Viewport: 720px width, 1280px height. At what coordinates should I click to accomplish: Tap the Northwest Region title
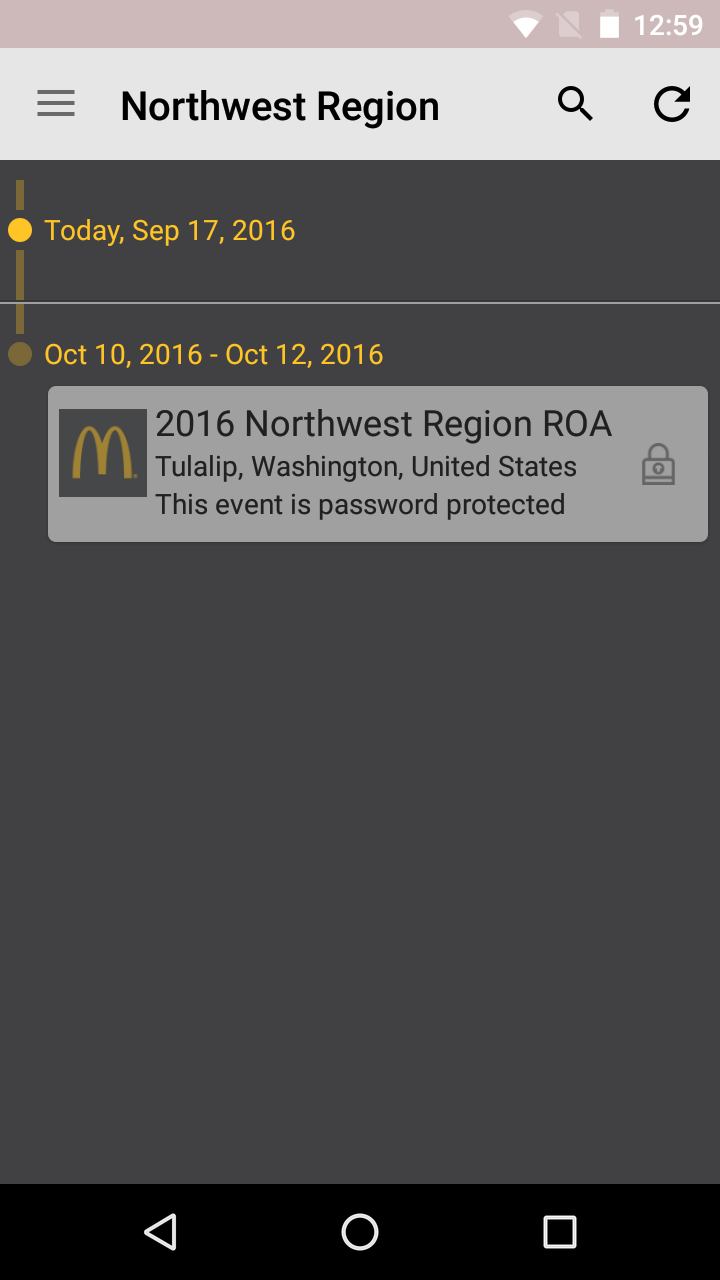point(280,106)
